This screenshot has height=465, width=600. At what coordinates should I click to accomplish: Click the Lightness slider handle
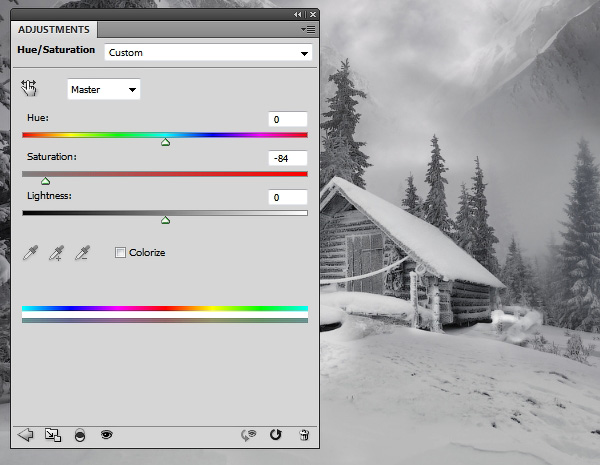point(165,220)
